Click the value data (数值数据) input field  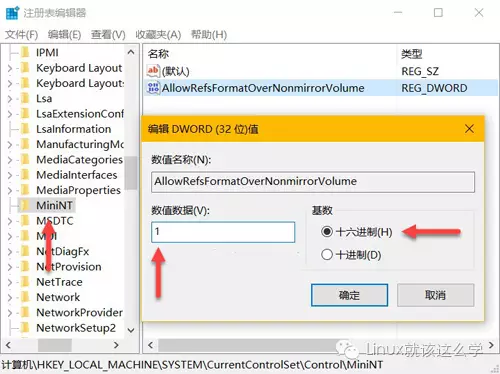point(223,232)
